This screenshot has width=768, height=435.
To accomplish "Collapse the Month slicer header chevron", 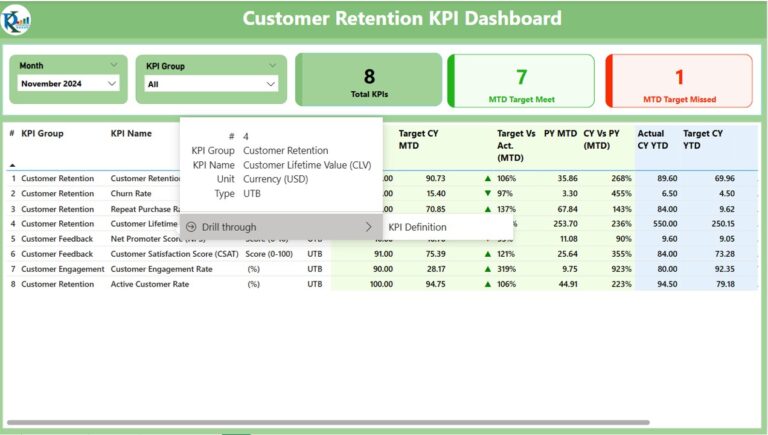I will click(x=114, y=65).
